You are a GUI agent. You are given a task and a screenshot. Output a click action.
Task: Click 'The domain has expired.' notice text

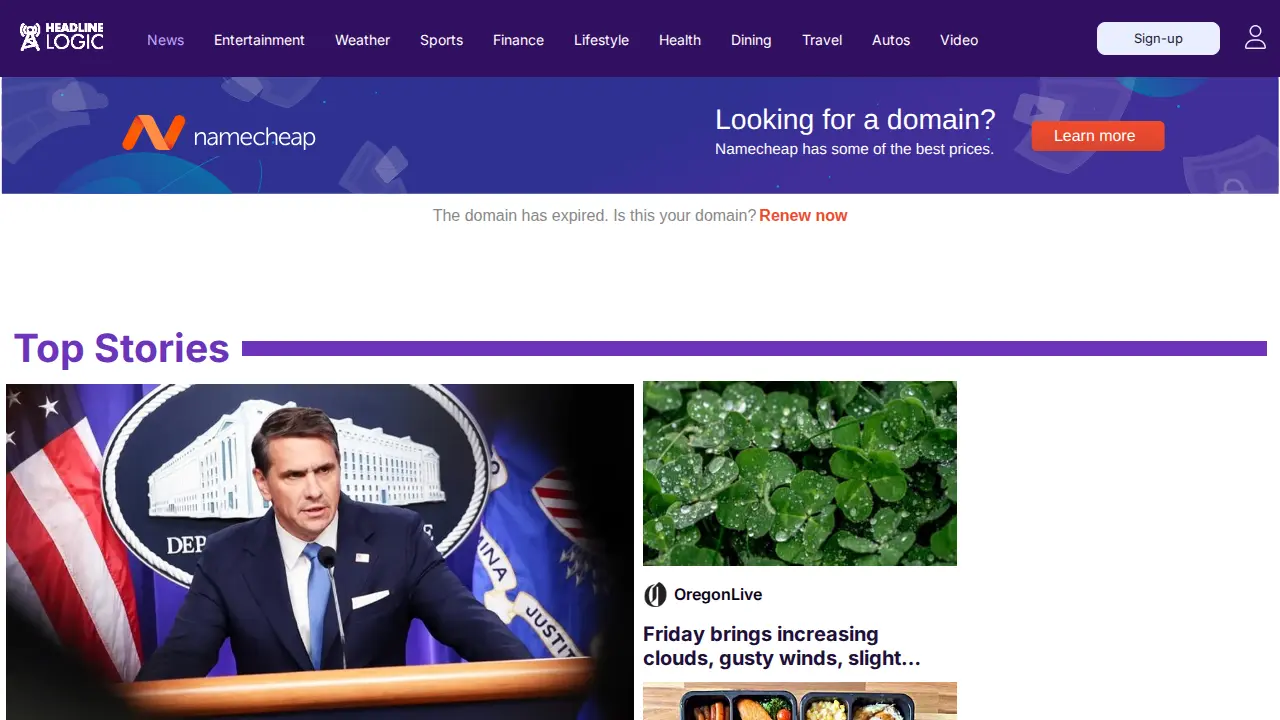[x=520, y=216]
